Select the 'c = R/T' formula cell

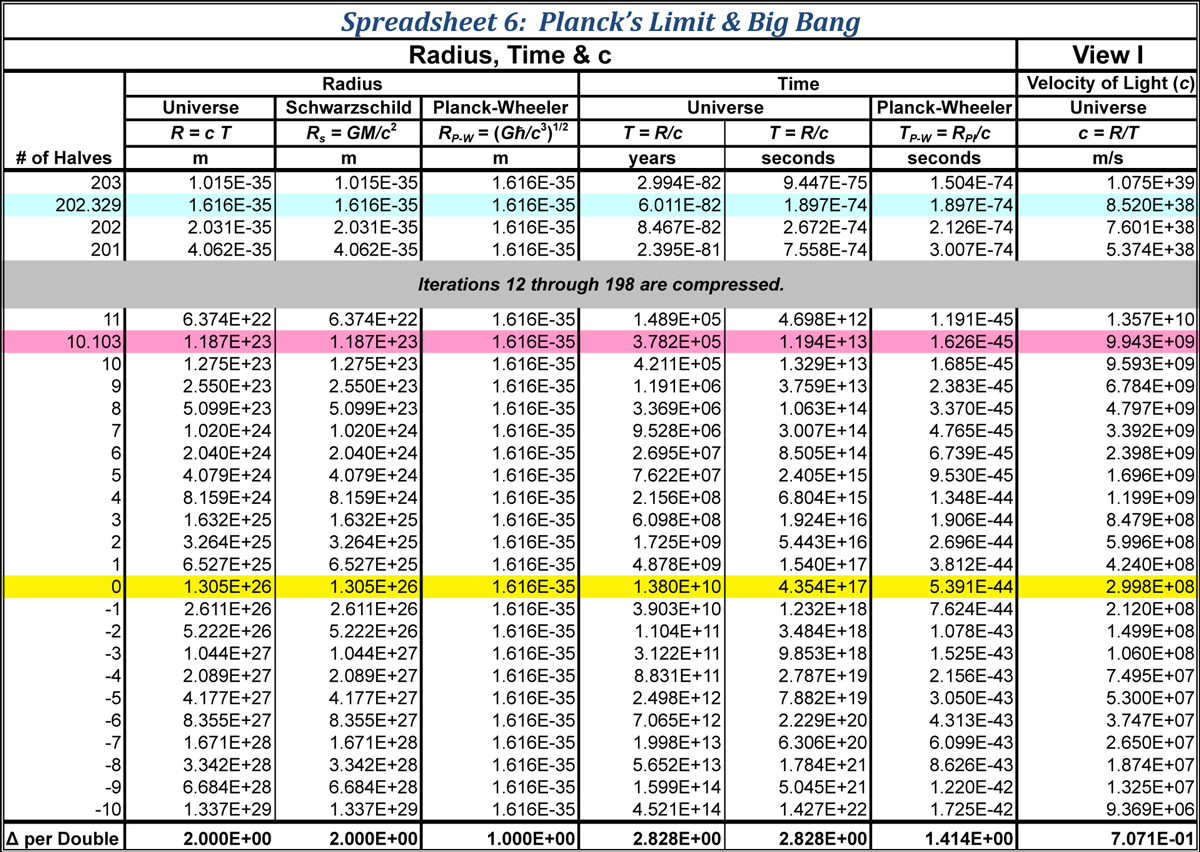tap(1107, 132)
